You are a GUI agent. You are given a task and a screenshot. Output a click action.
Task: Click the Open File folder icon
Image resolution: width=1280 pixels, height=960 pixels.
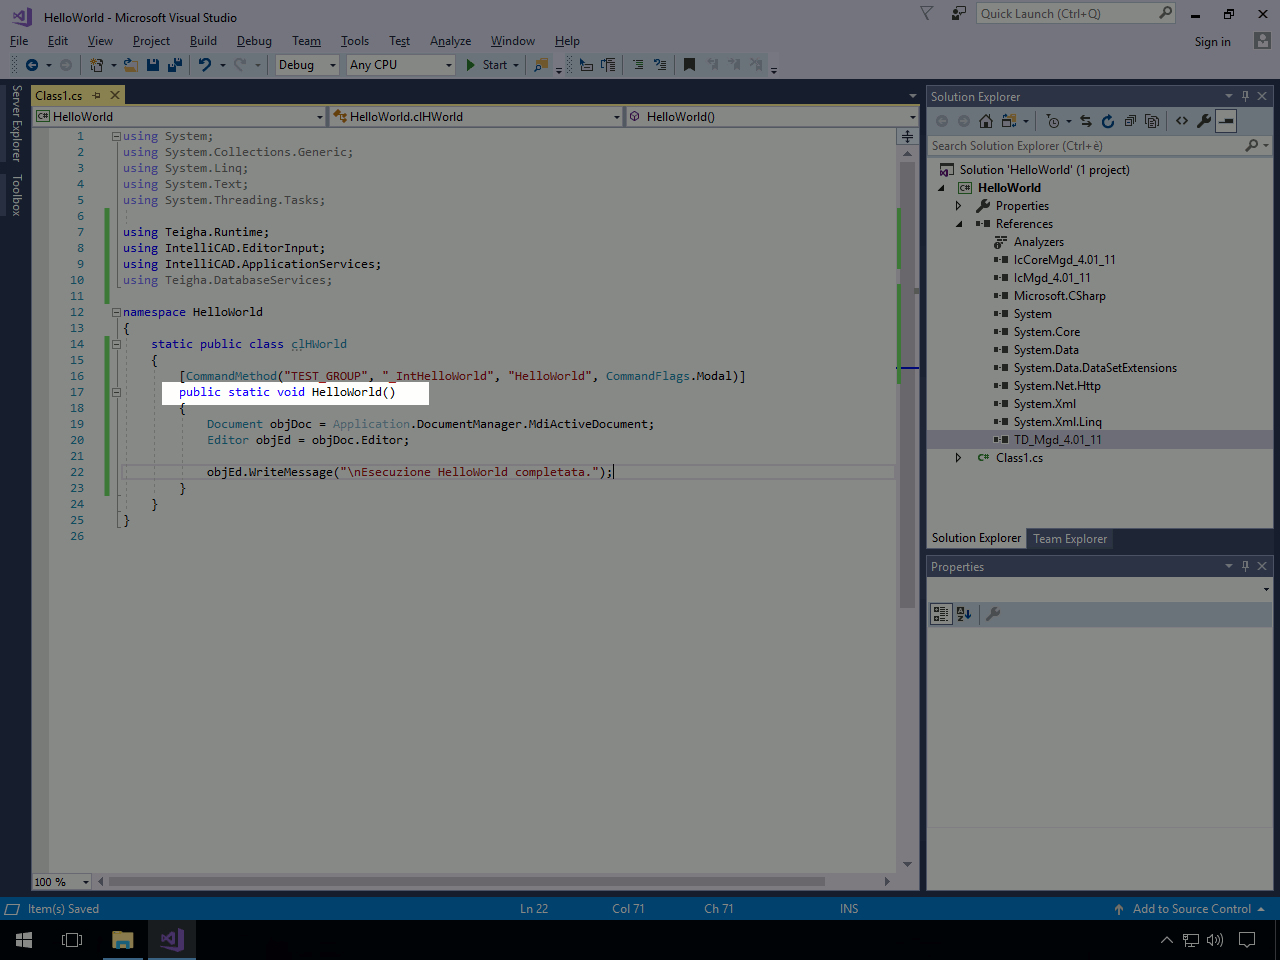click(130, 65)
